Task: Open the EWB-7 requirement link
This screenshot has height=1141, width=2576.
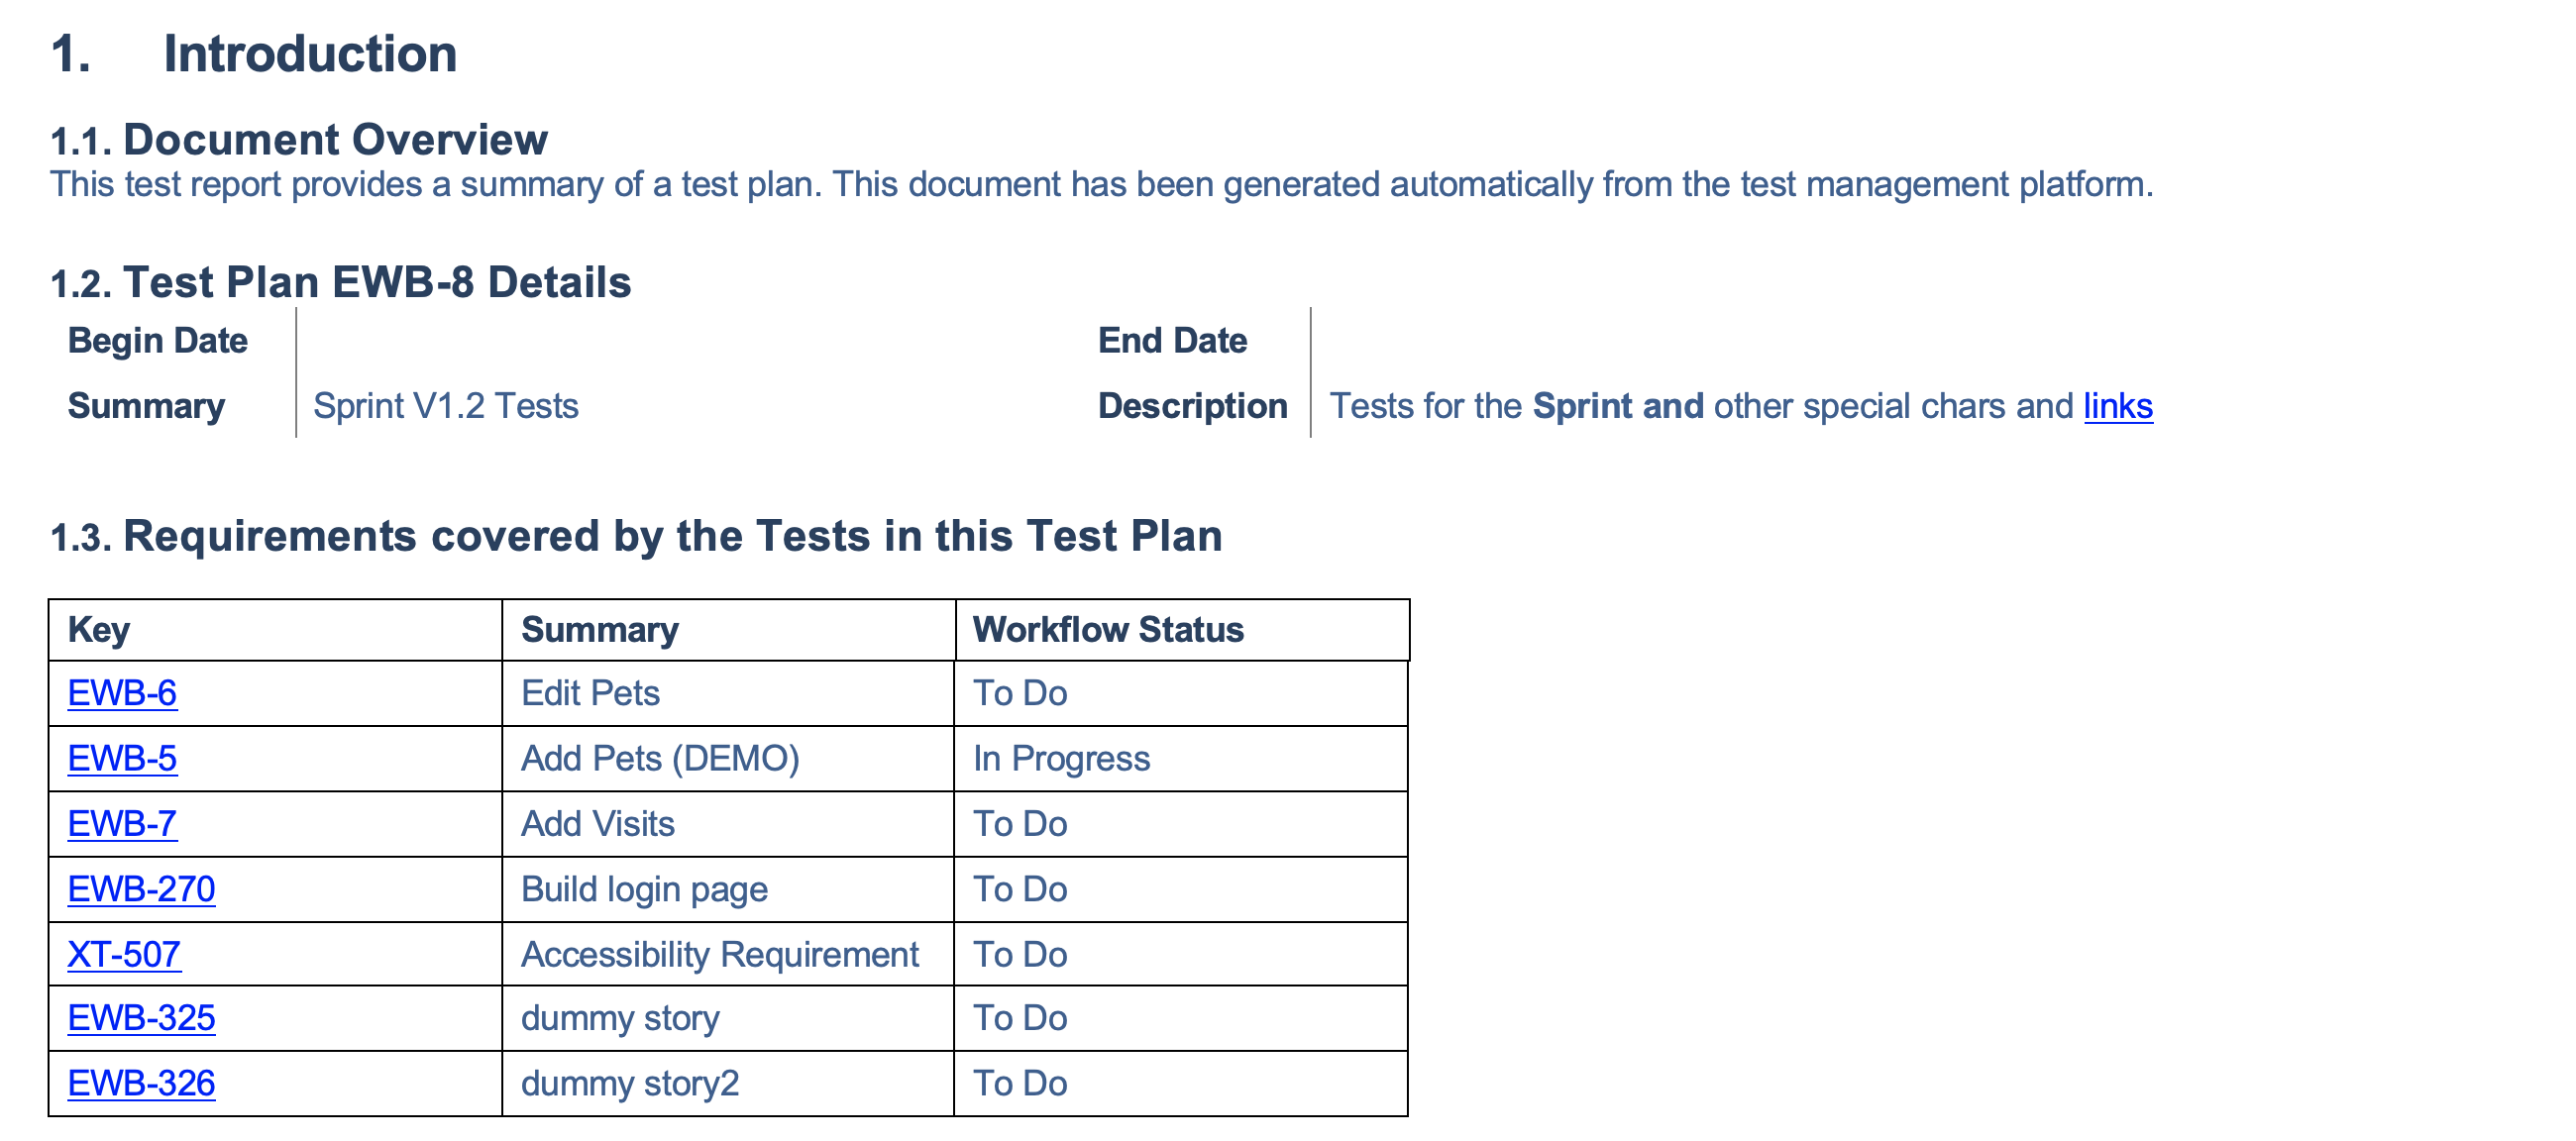Action: pos(122,823)
